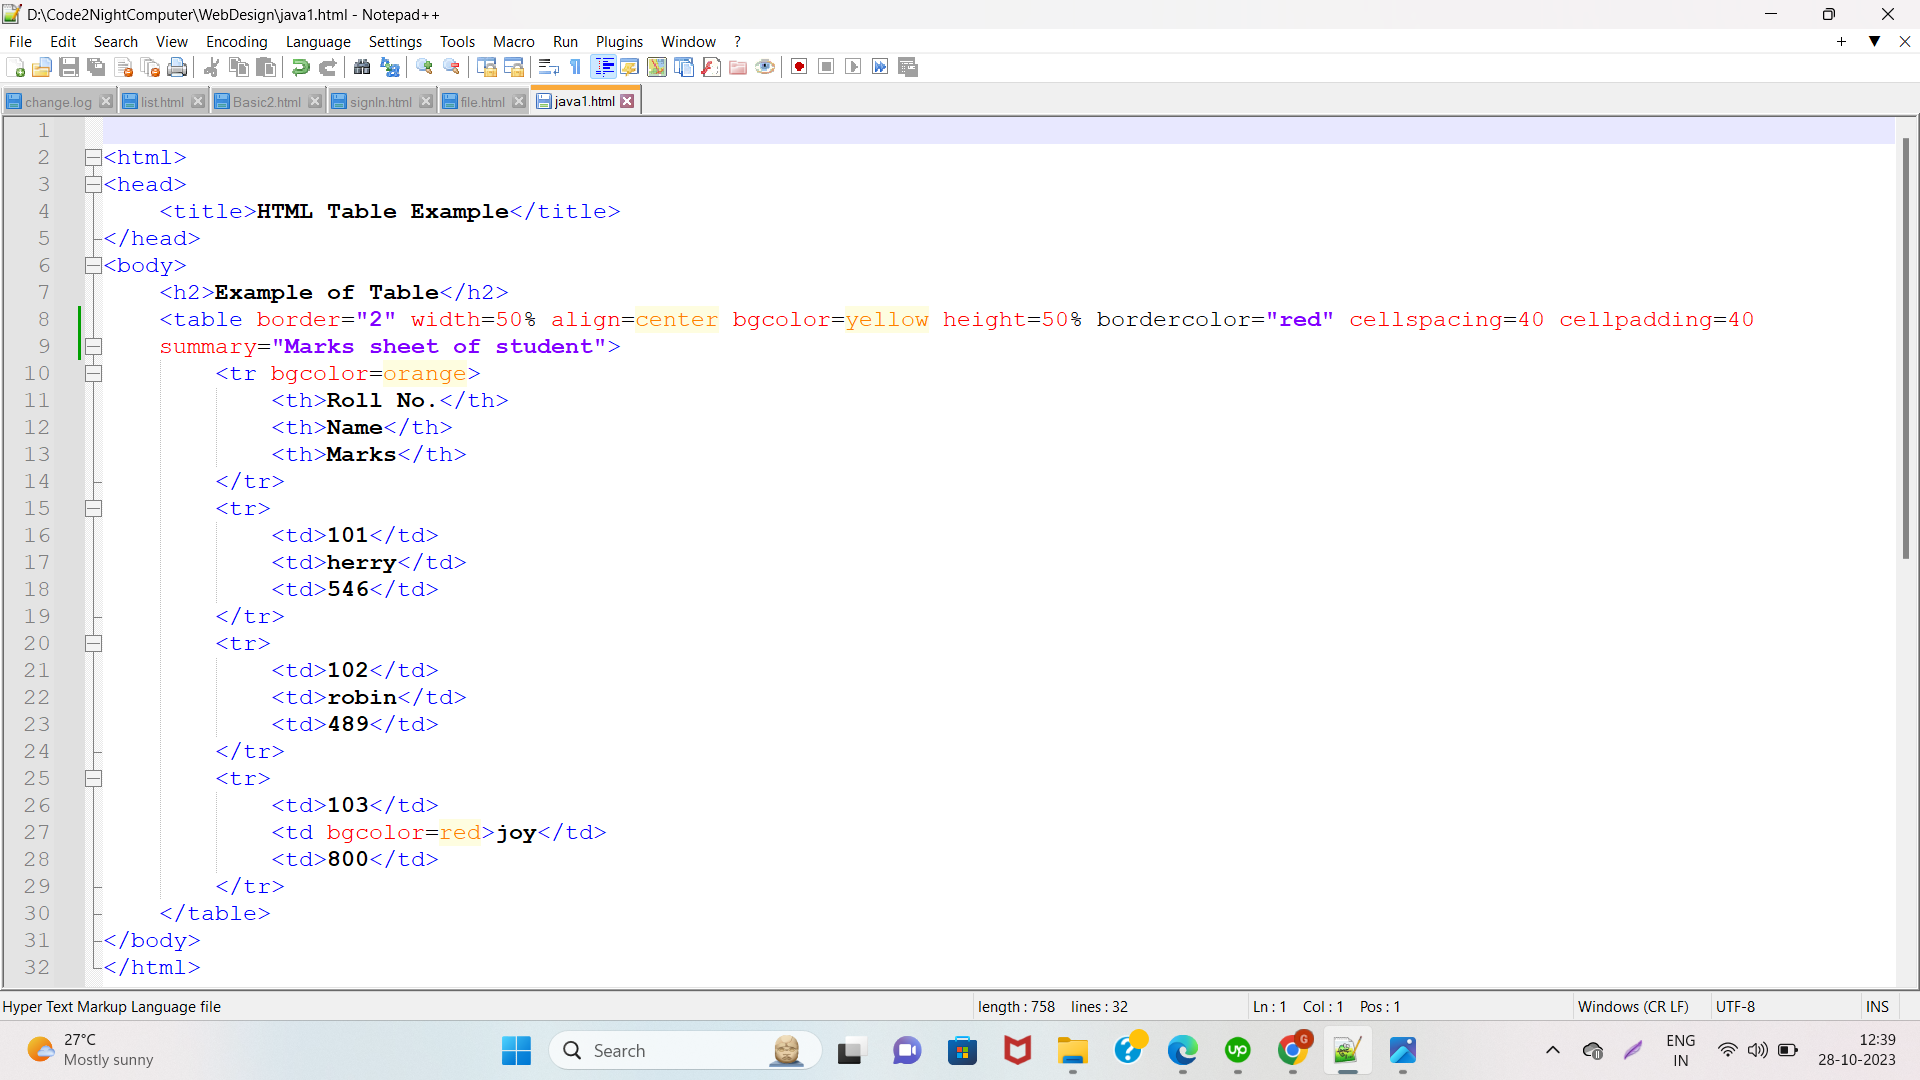
Task: Click the Close All toolbar icon
Action: coord(151,67)
